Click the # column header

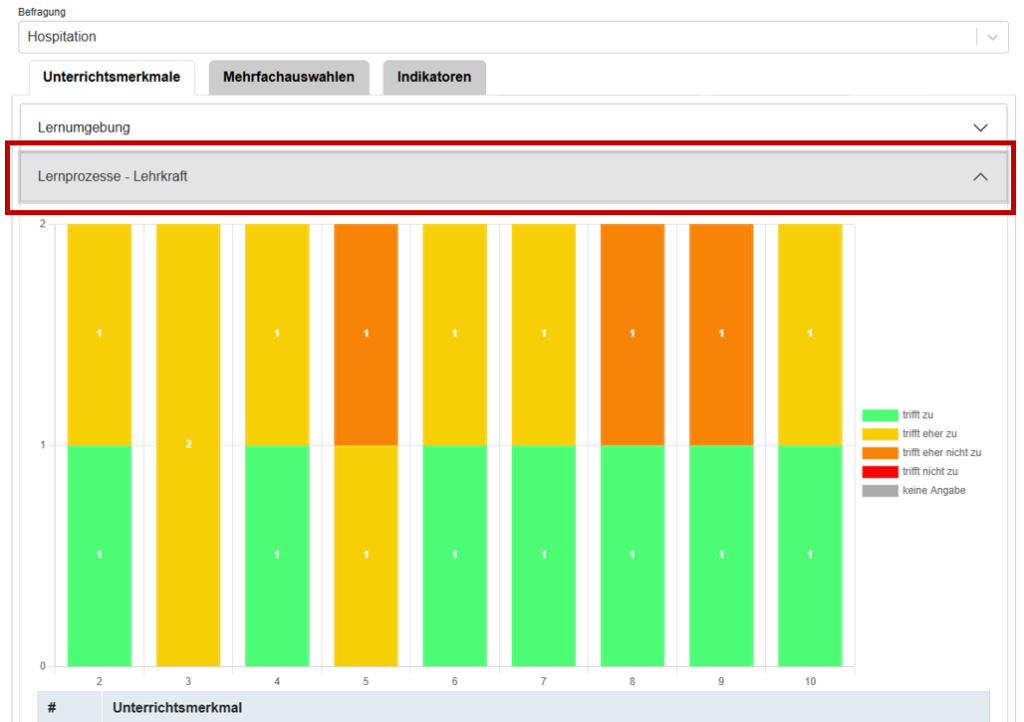pos(52,708)
